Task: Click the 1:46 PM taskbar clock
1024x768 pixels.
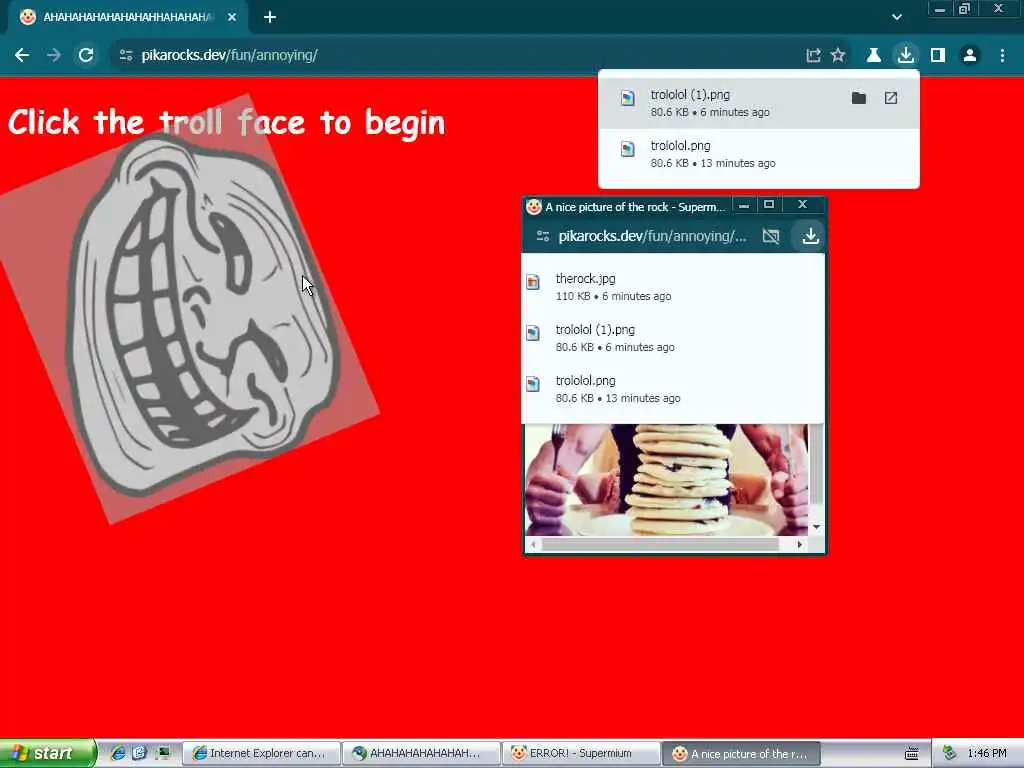Action: point(987,754)
